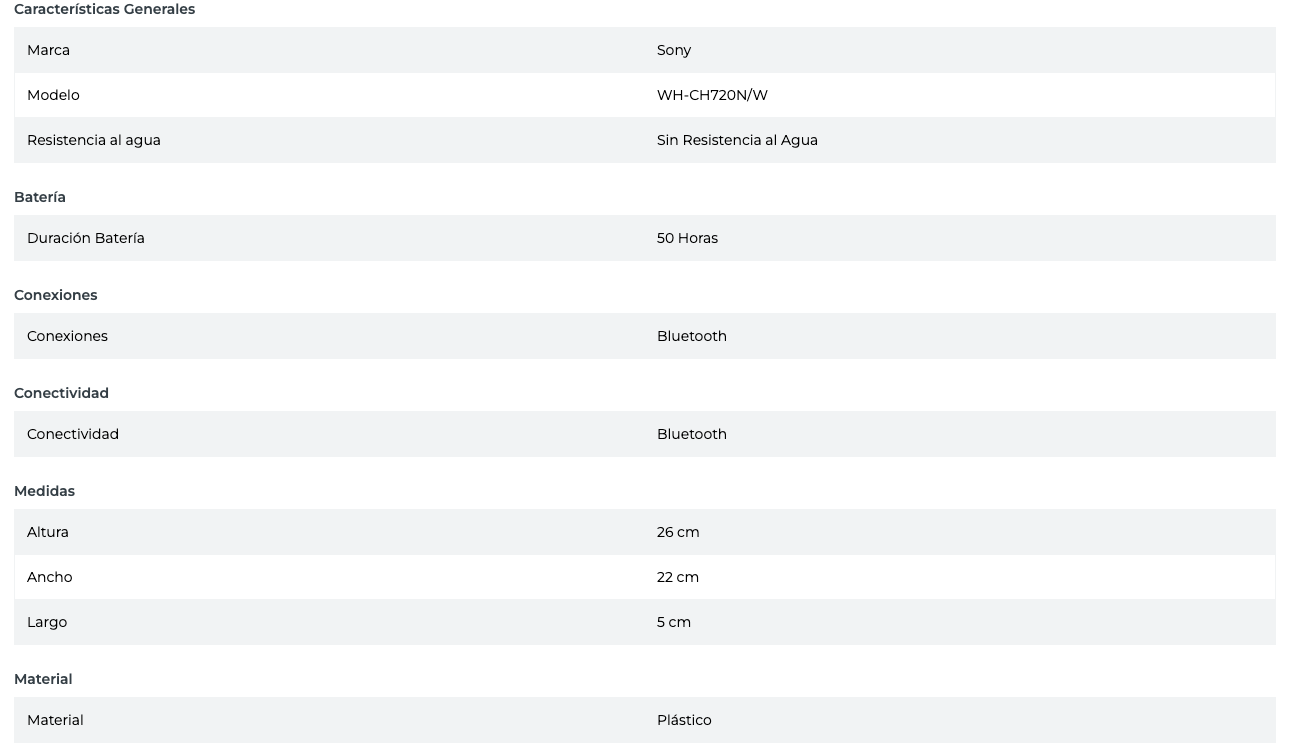Click the Modelo row label
The width and height of the screenshot is (1290, 747).
[x=53, y=95]
